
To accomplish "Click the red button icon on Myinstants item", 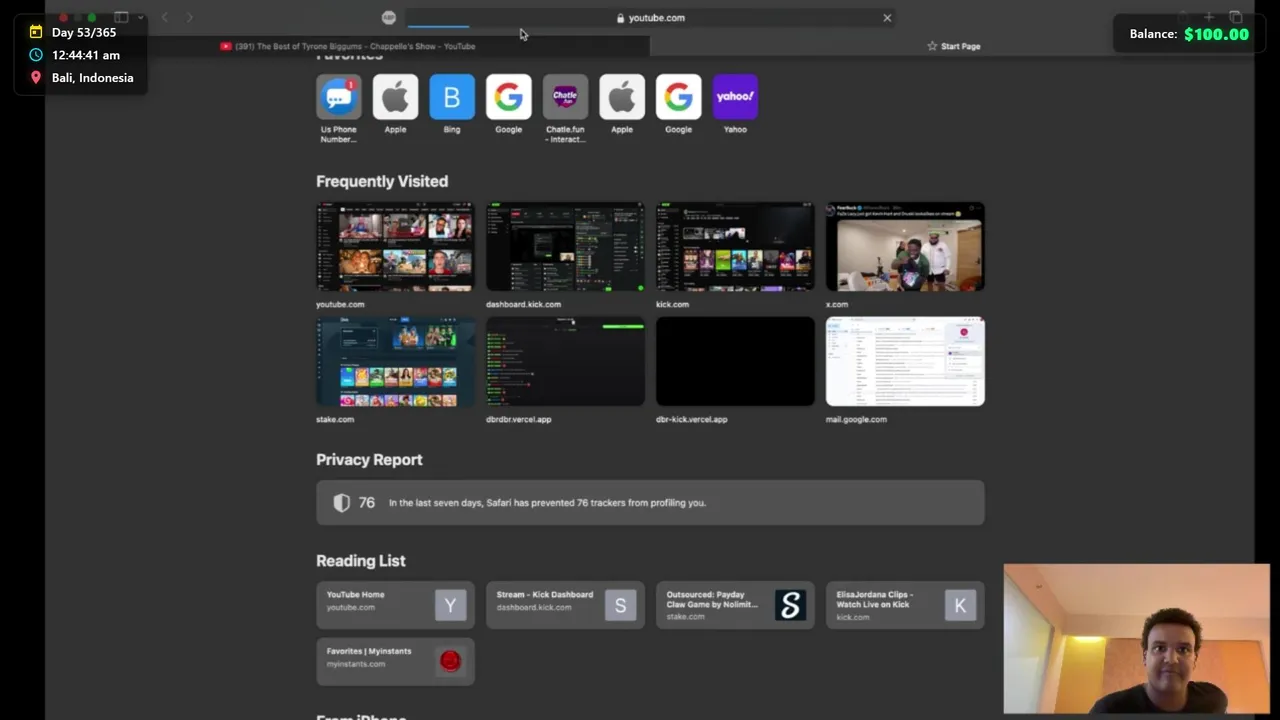I will [x=450, y=661].
